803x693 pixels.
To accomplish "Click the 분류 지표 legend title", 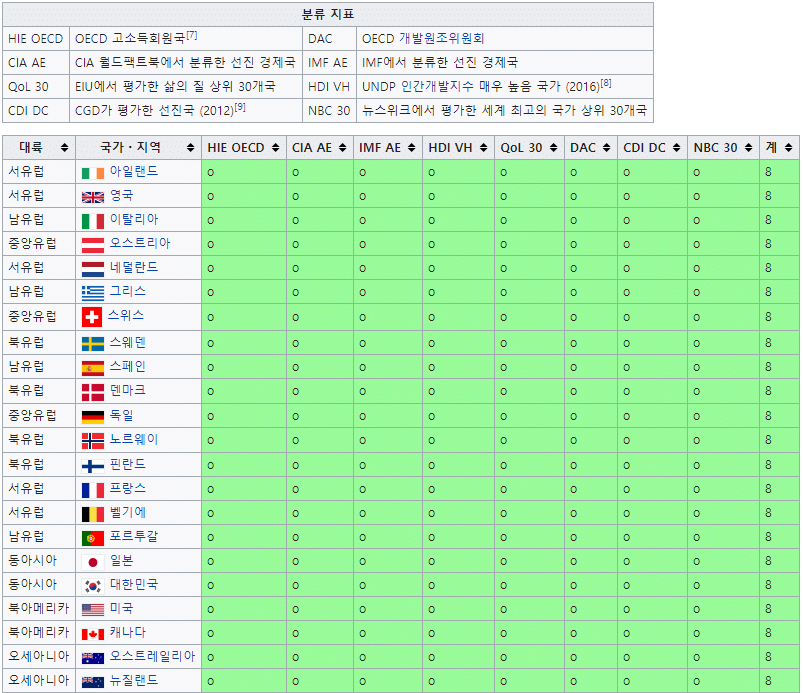I will pos(328,14).
